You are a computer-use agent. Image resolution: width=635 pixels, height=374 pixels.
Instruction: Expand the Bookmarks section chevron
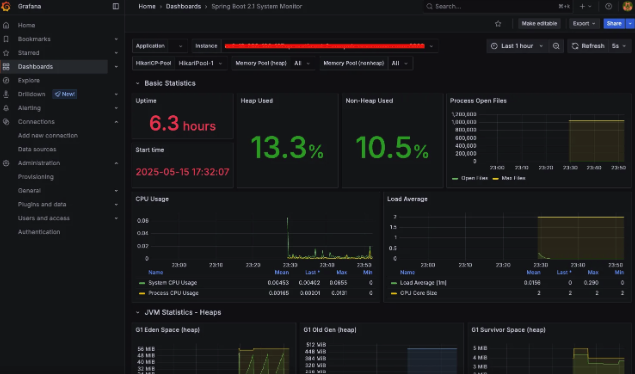(x=116, y=39)
